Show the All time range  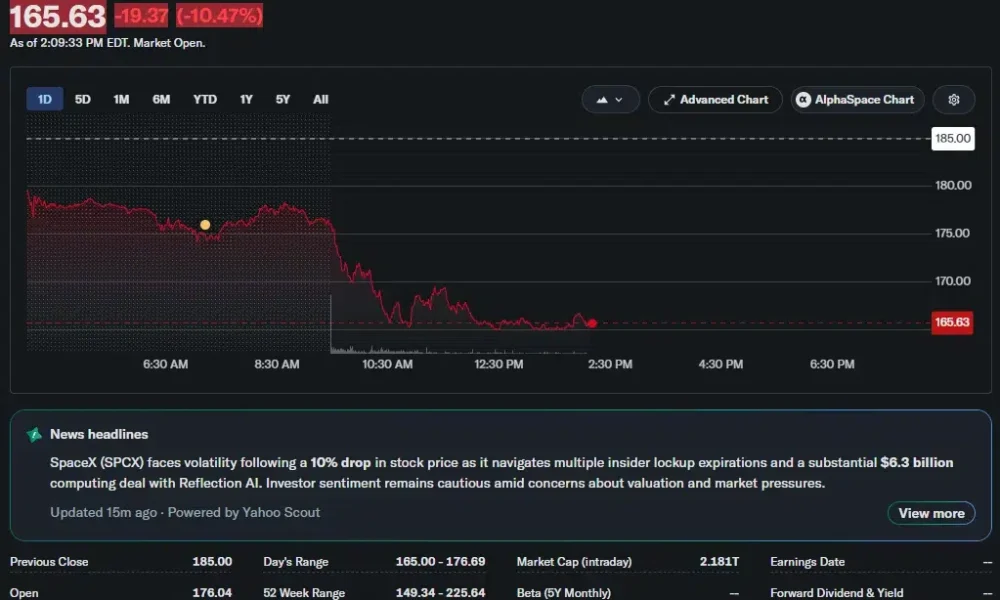pos(320,99)
